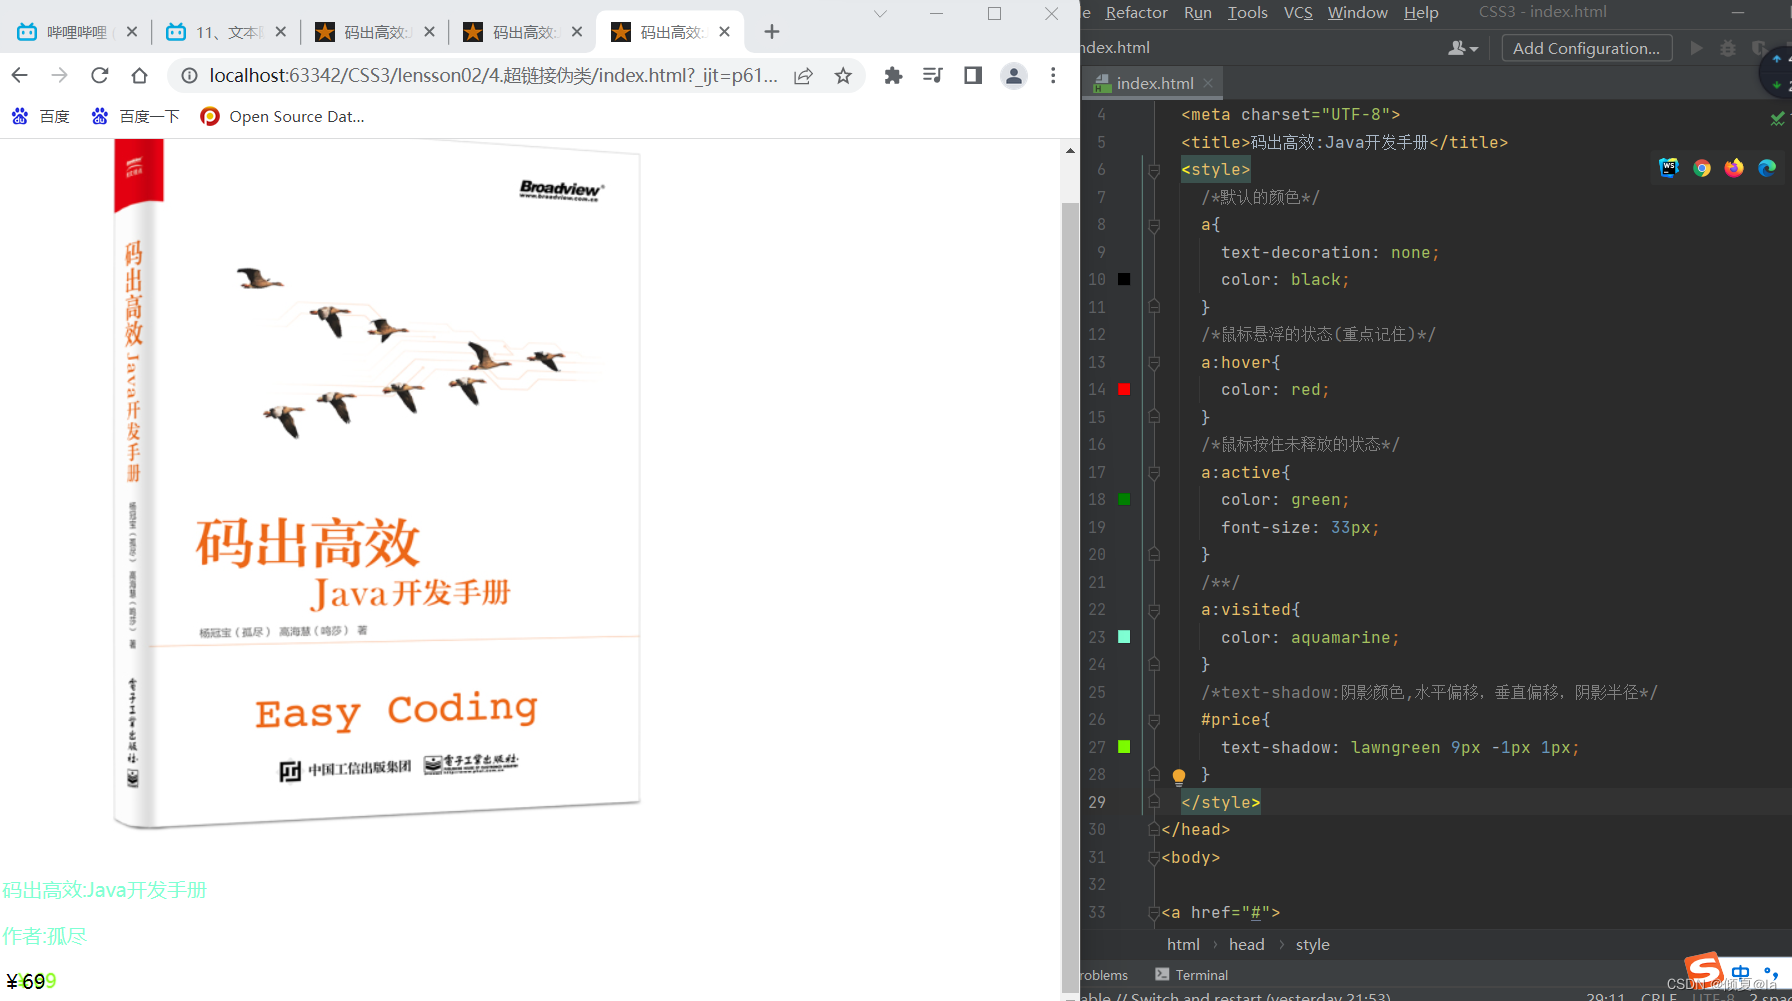Open new browser tab
This screenshot has height=1001, width=1792.
coord(771,32)
